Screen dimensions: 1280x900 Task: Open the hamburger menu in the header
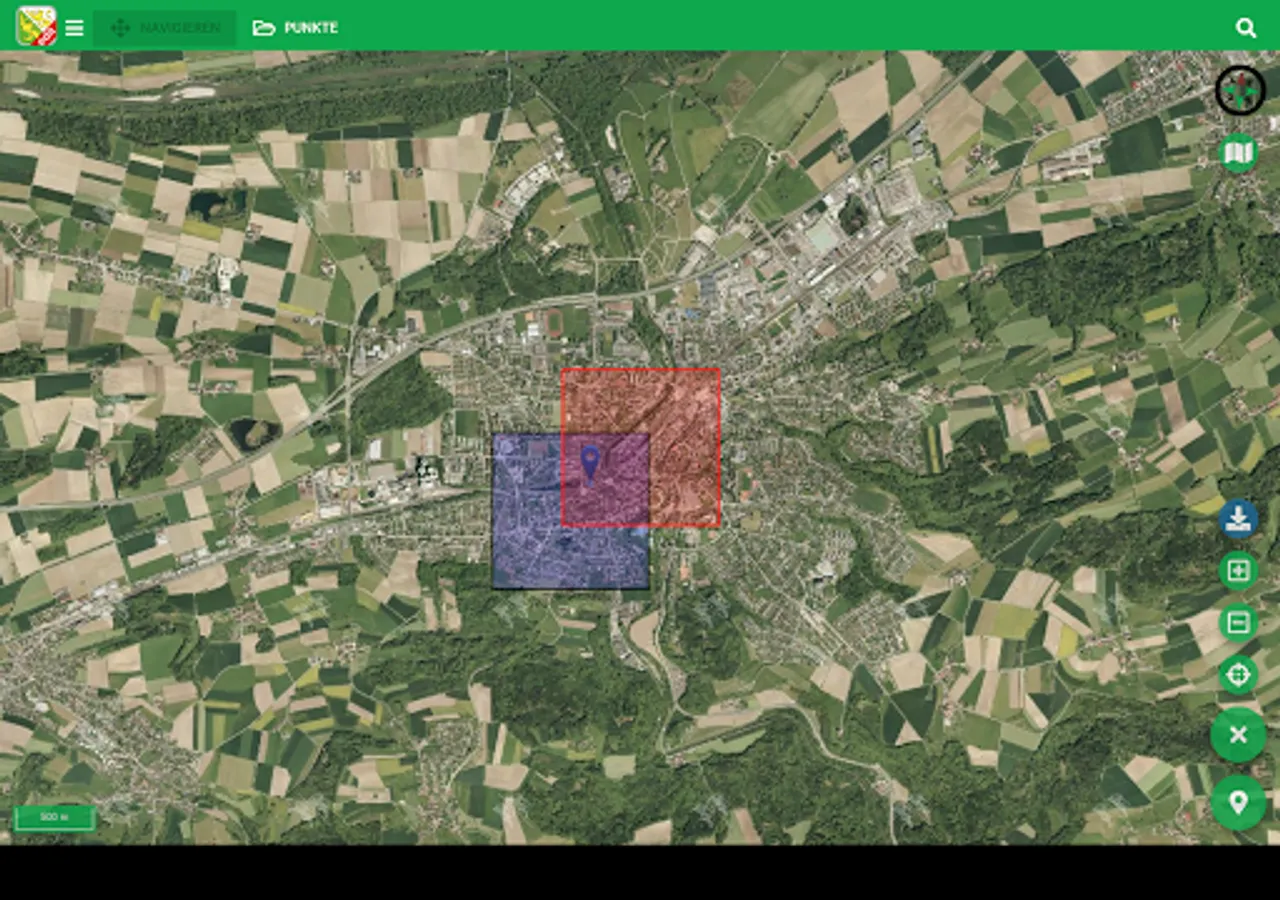(74, 28)
